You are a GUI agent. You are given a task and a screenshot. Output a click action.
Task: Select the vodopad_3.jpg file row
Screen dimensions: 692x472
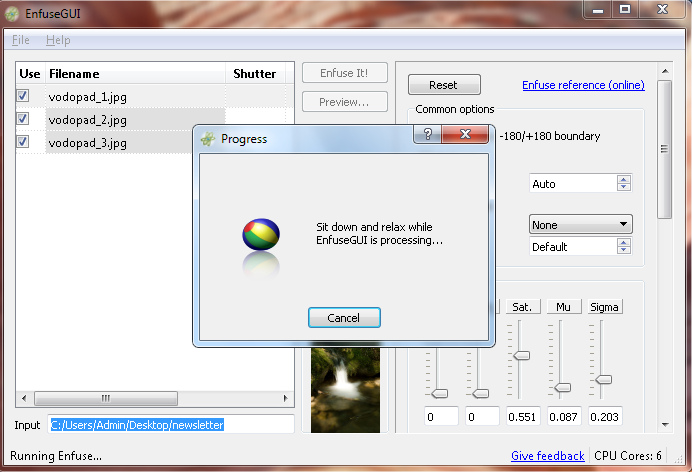[x=105, y=142]
